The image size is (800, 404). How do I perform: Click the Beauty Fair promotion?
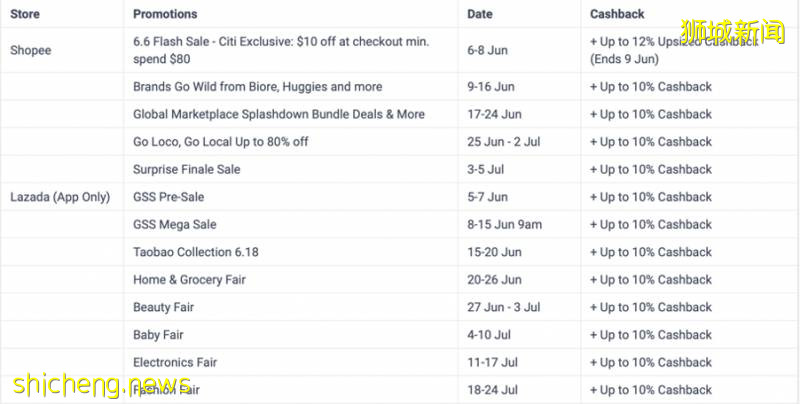(163, 307)
